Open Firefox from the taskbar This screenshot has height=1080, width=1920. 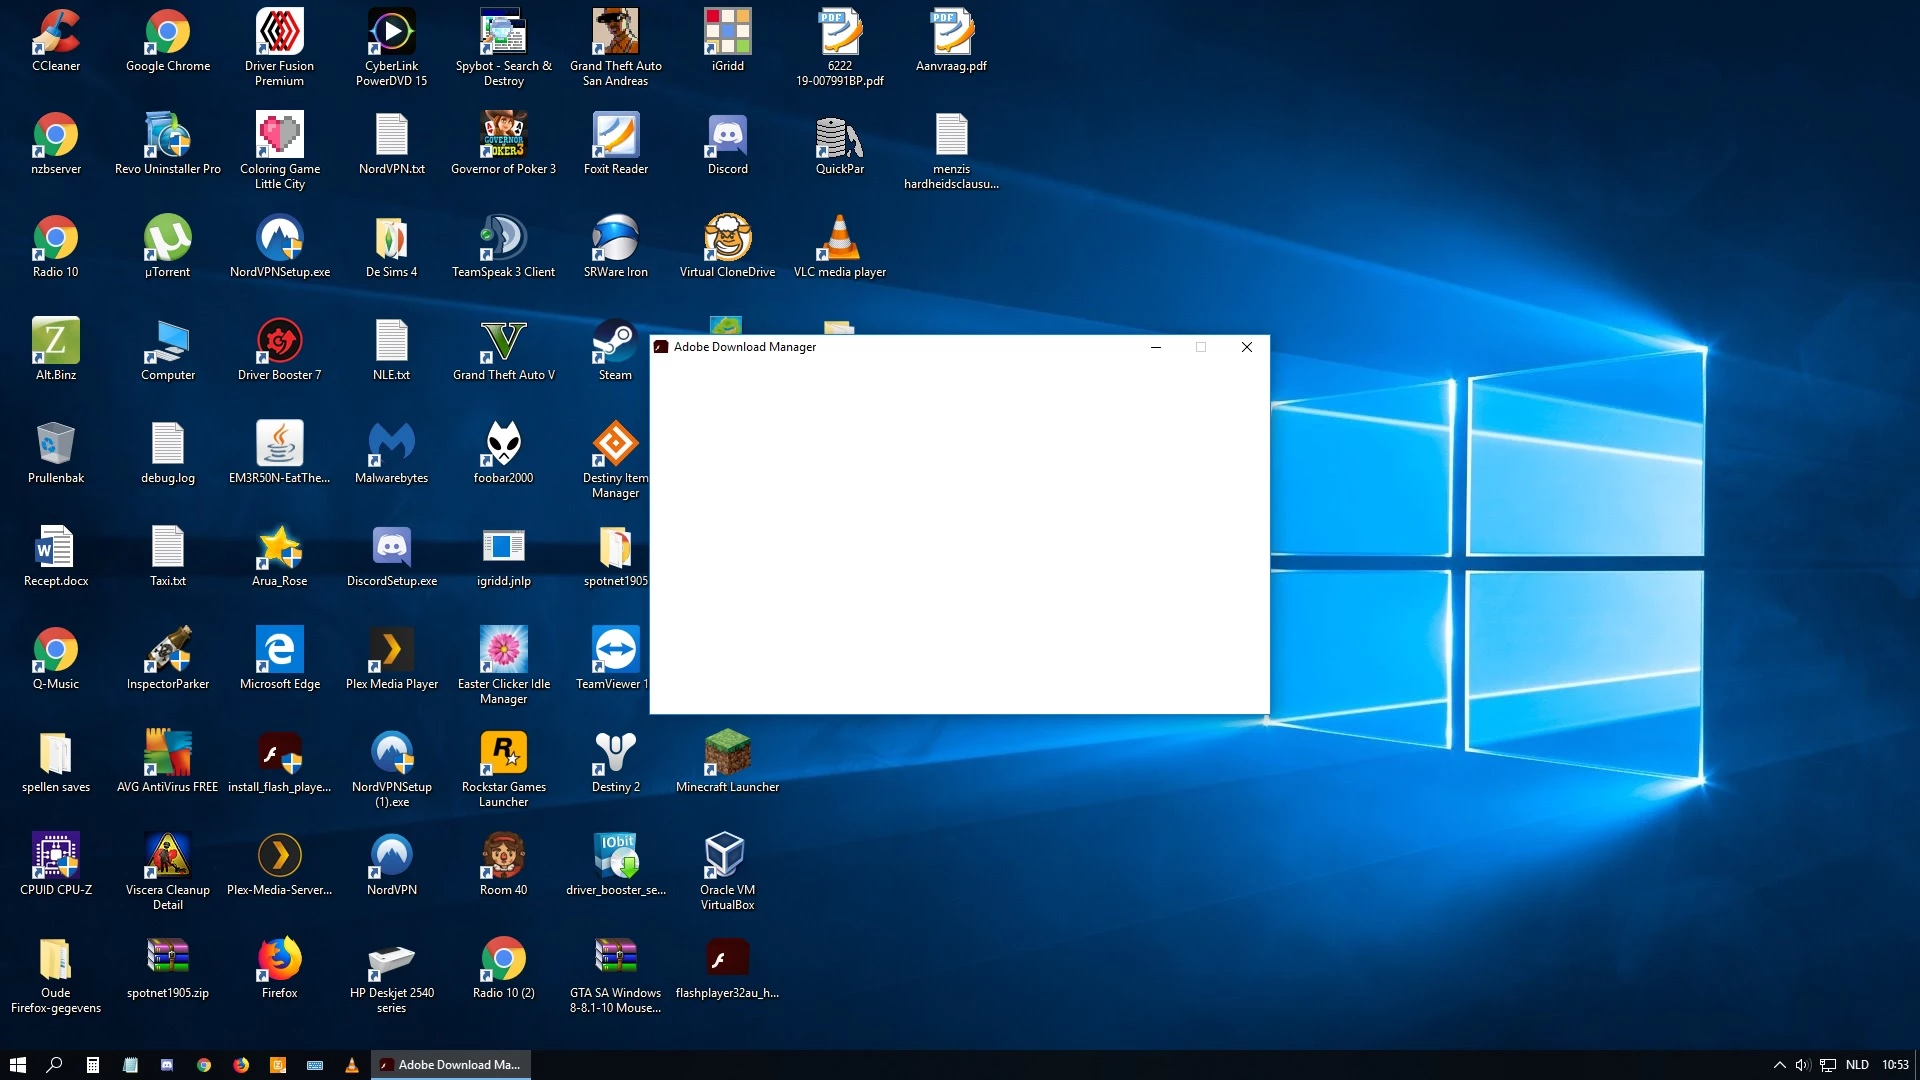tap(241, 1065)
